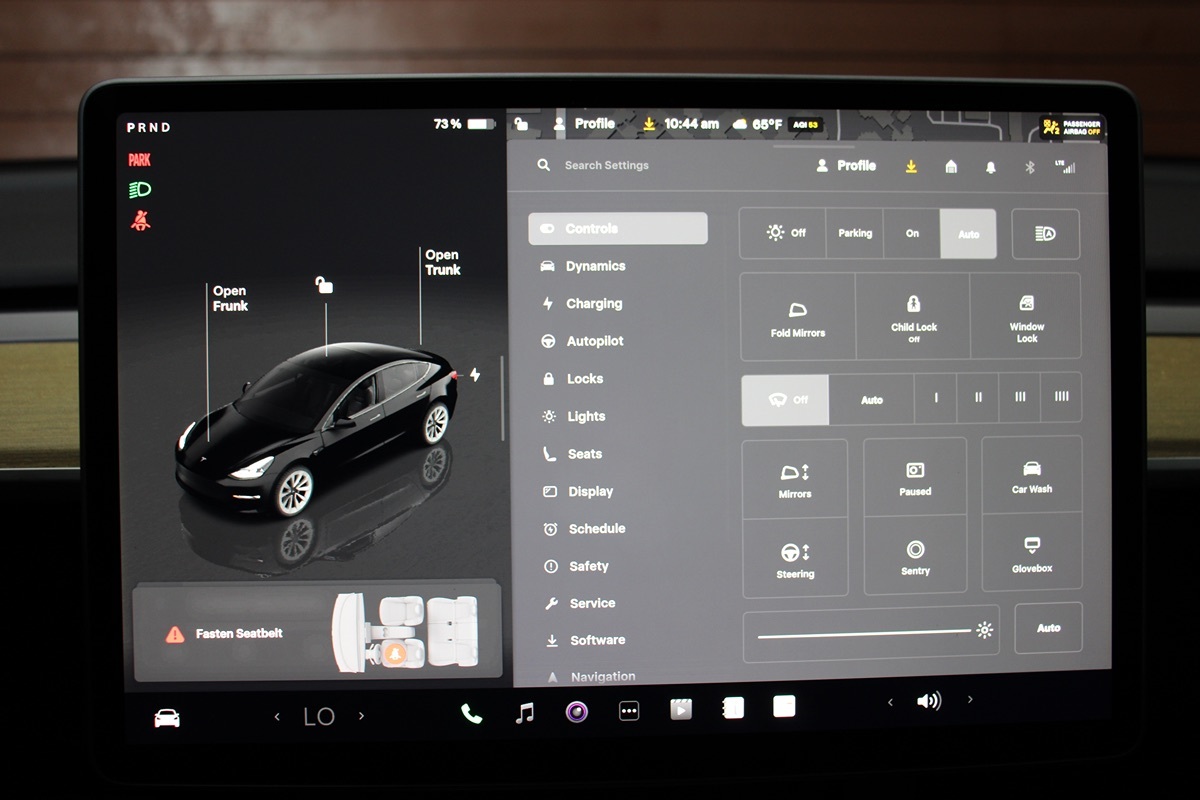Open the music app icon
The width and height of the screenshot is (1200, 800).
524,713
